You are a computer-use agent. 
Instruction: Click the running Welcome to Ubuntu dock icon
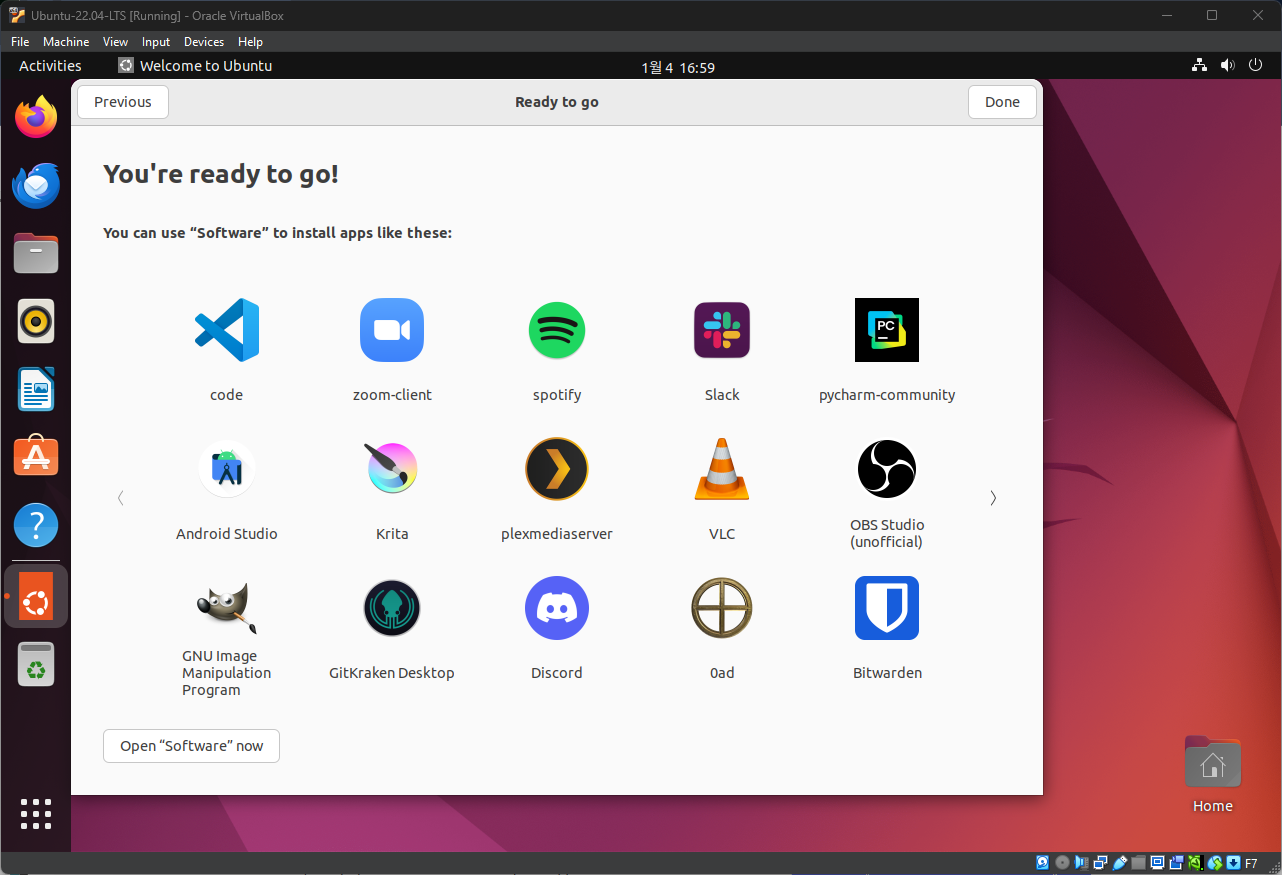tap(36, 596)
